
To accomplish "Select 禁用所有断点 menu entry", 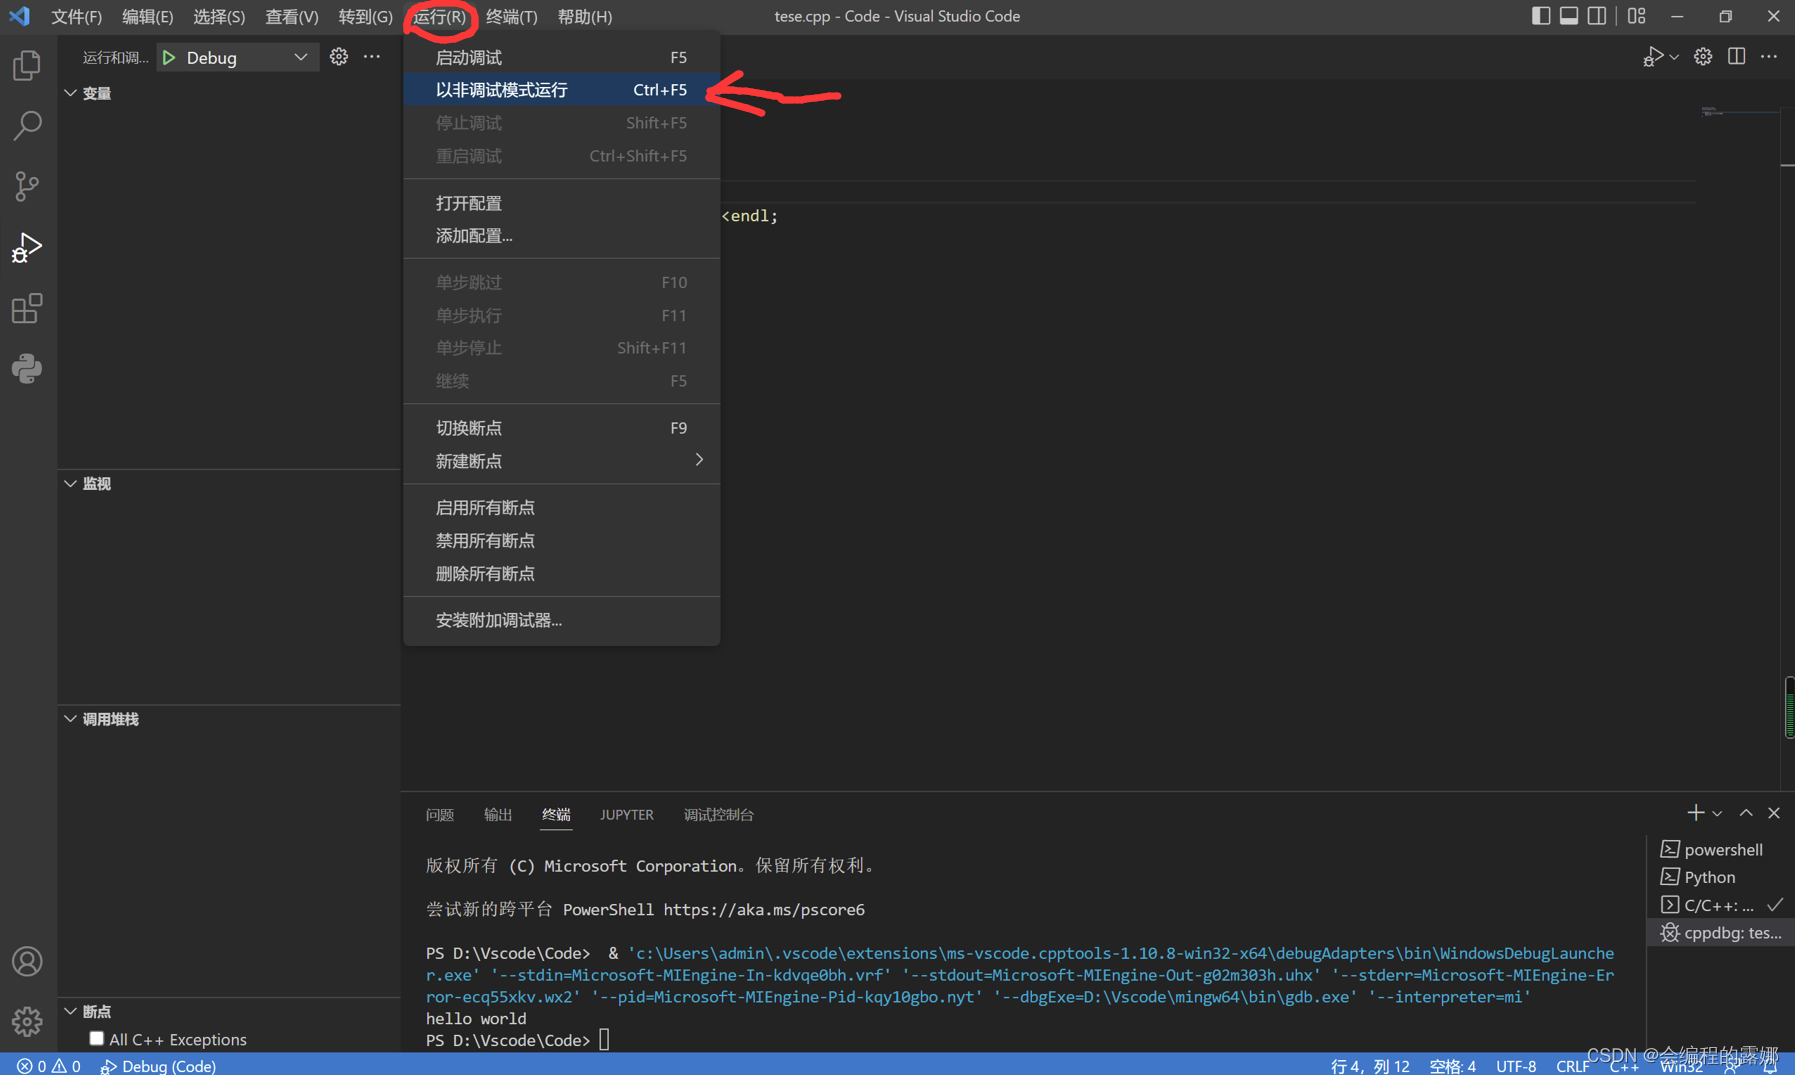I will pyautogui.click(x=561, y=541).
